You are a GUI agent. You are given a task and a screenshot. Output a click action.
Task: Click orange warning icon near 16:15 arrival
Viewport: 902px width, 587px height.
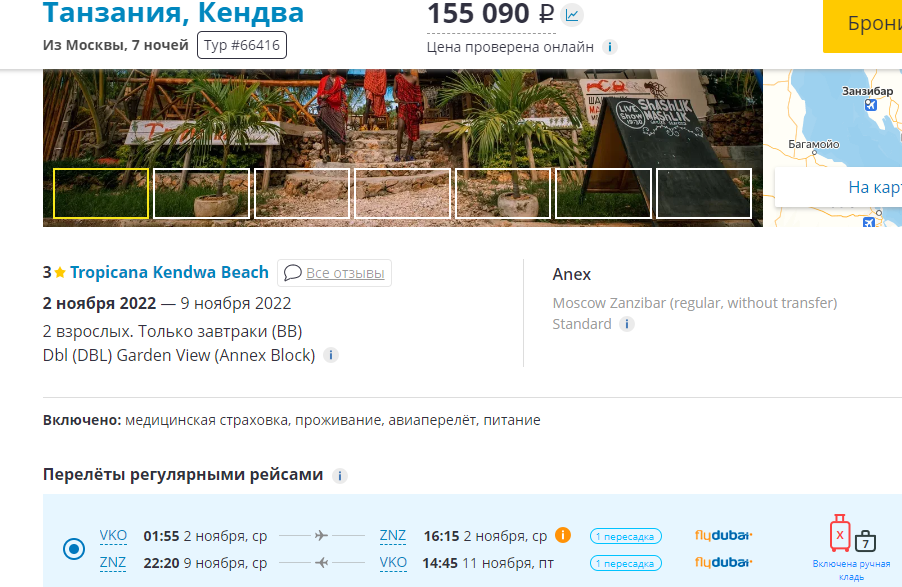[x=563, y=535]
